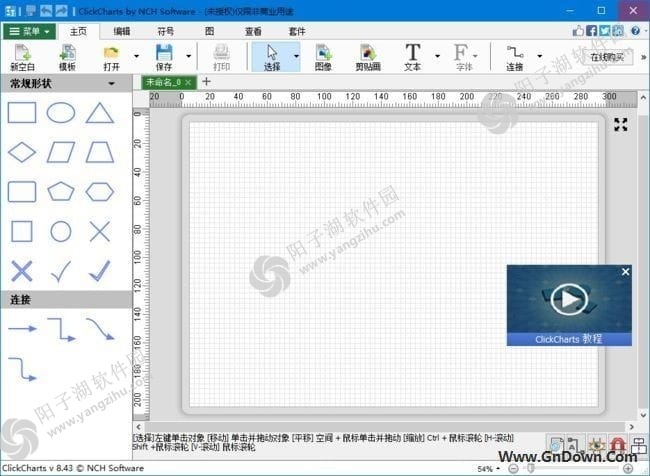Select the bold X mark shape
Image resolution: width=650 pixels, height=476 pixels.
[22, 271]
